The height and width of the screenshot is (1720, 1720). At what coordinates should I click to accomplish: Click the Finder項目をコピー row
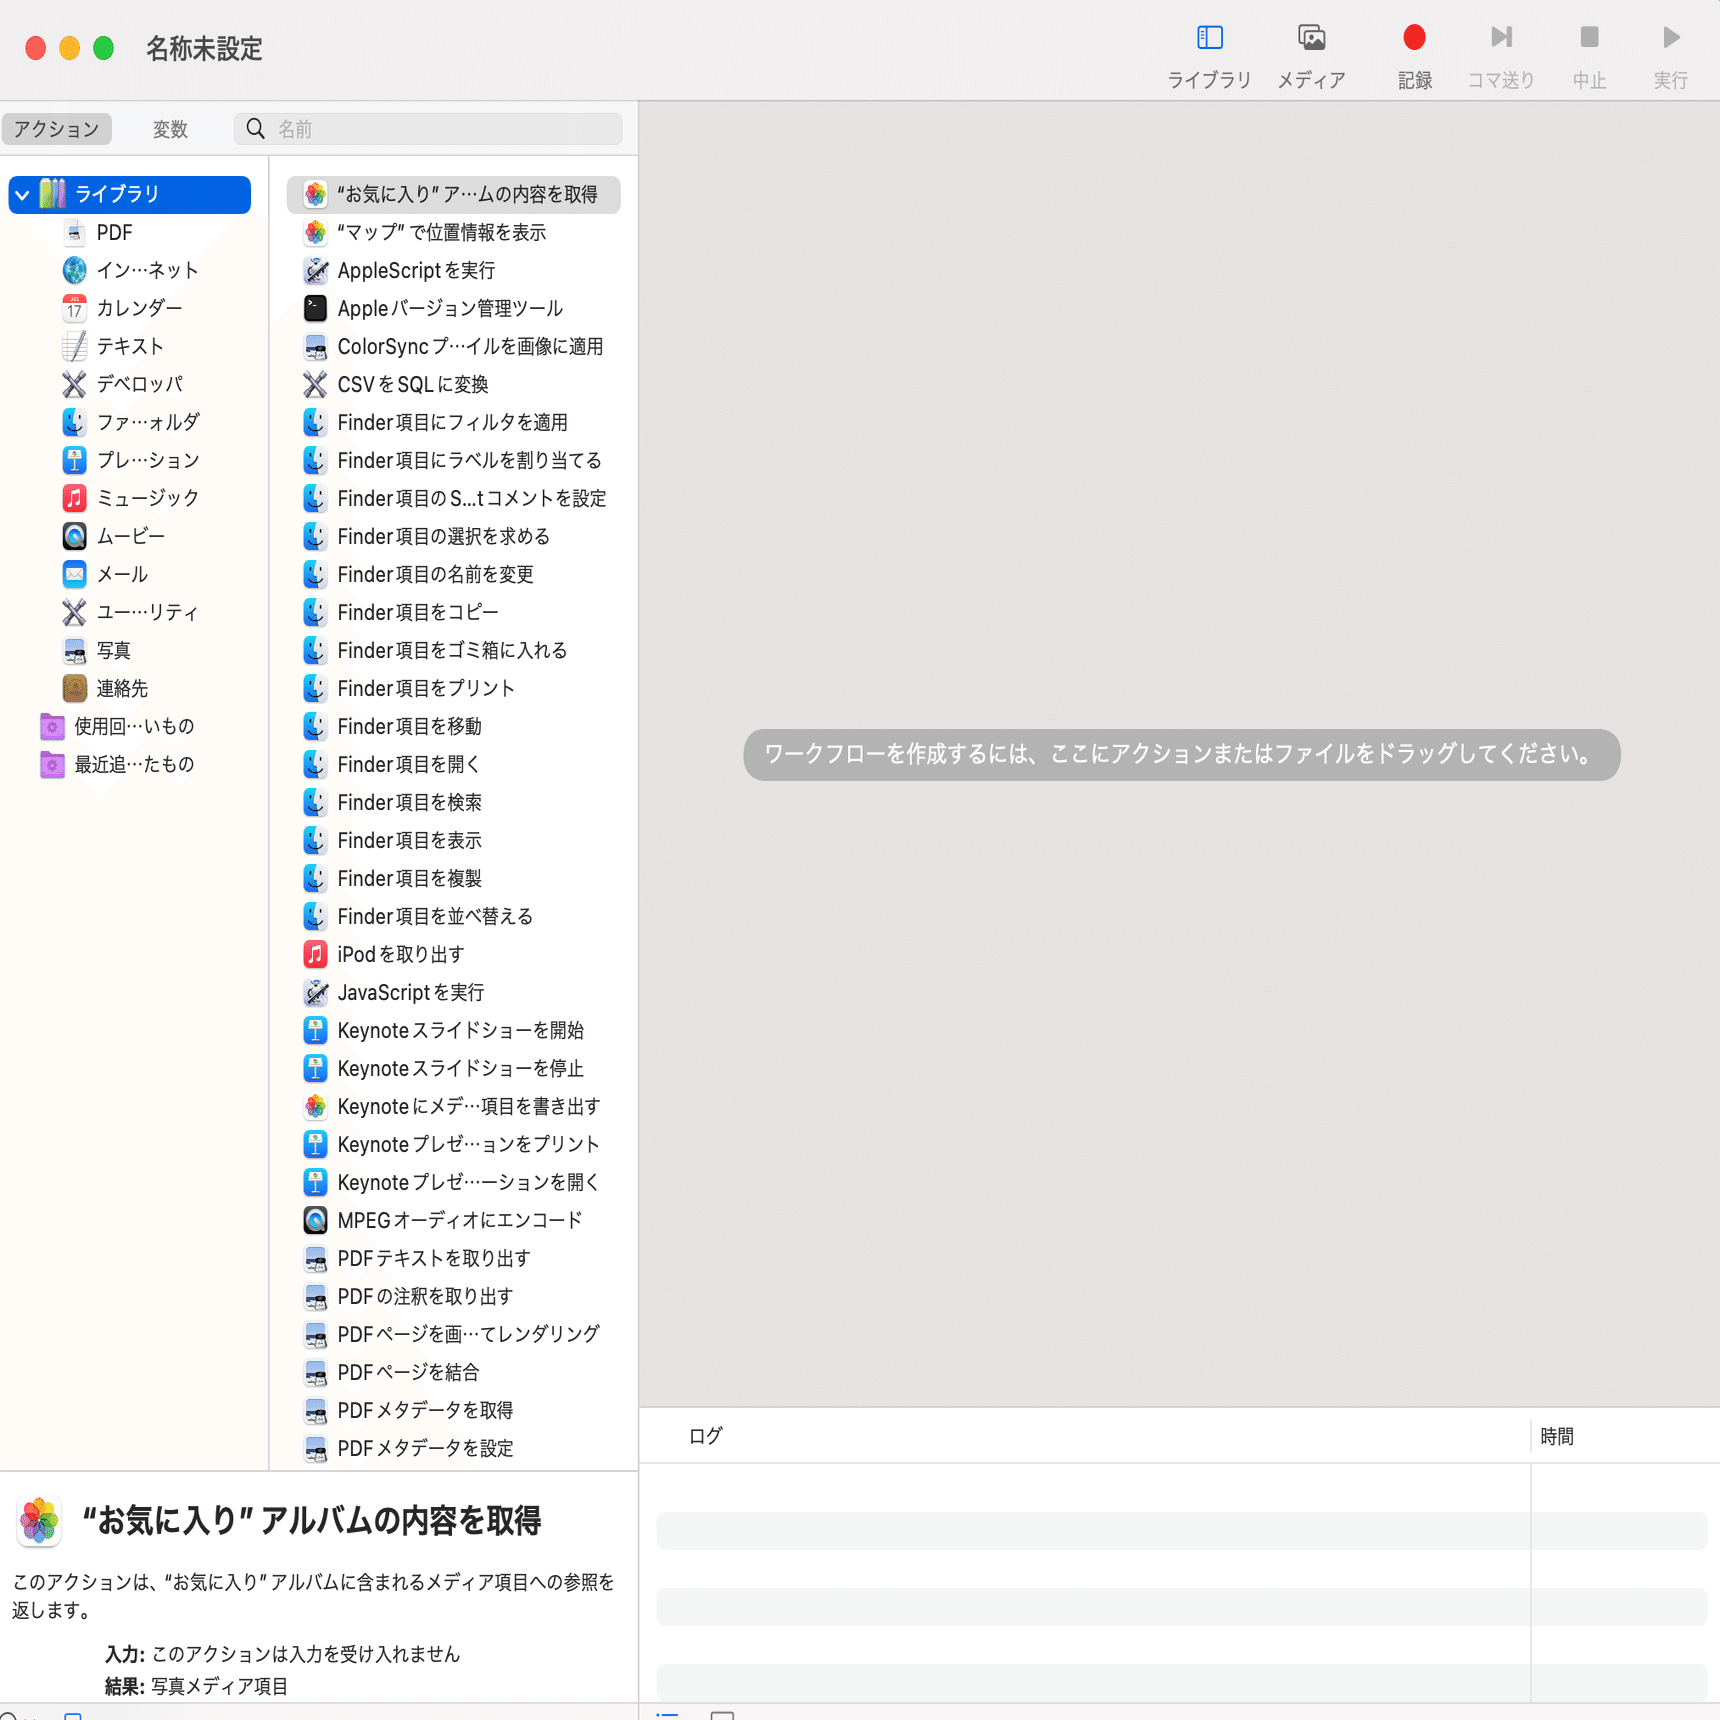pos(454,613)
